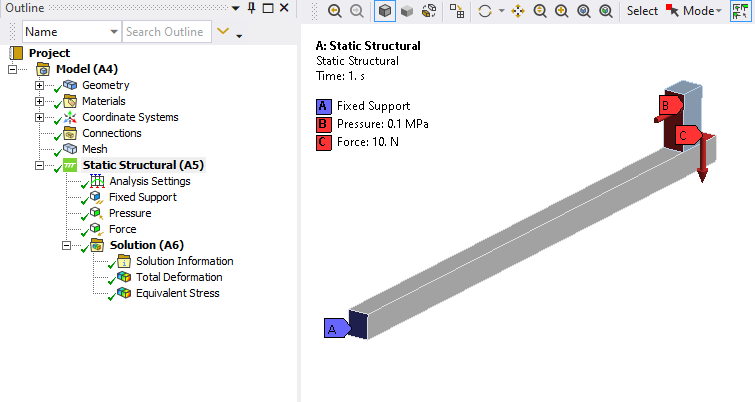Image resolution: width=755 pixels, height=402 pixels.
Task: Click the Analysis Settings grid icon
Action: click(97, 181)
